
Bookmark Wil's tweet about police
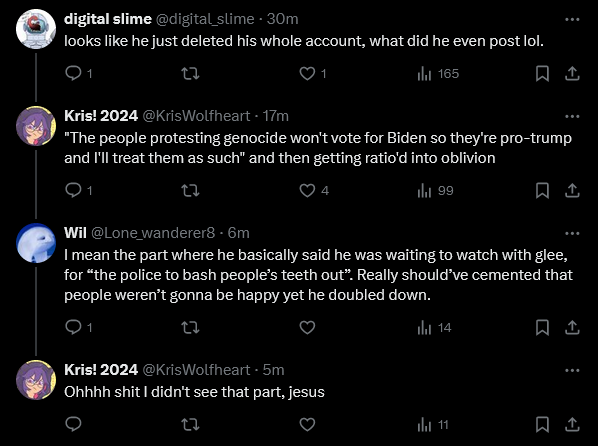pyautogui.click(x=542, y=327)
